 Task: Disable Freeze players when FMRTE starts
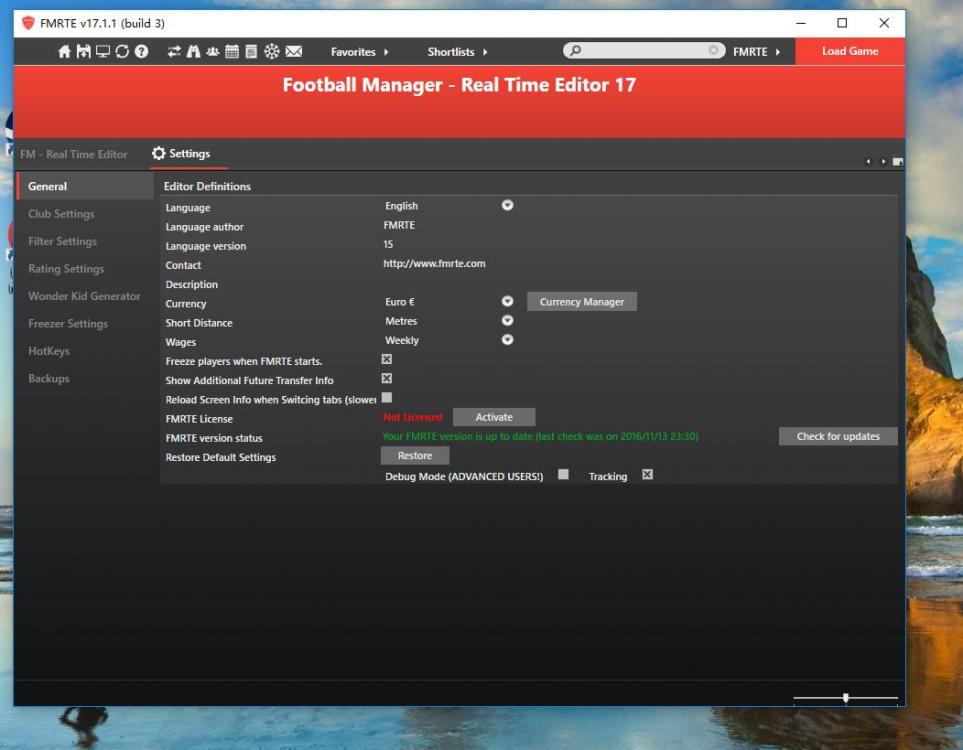click(x=387, y=359)
